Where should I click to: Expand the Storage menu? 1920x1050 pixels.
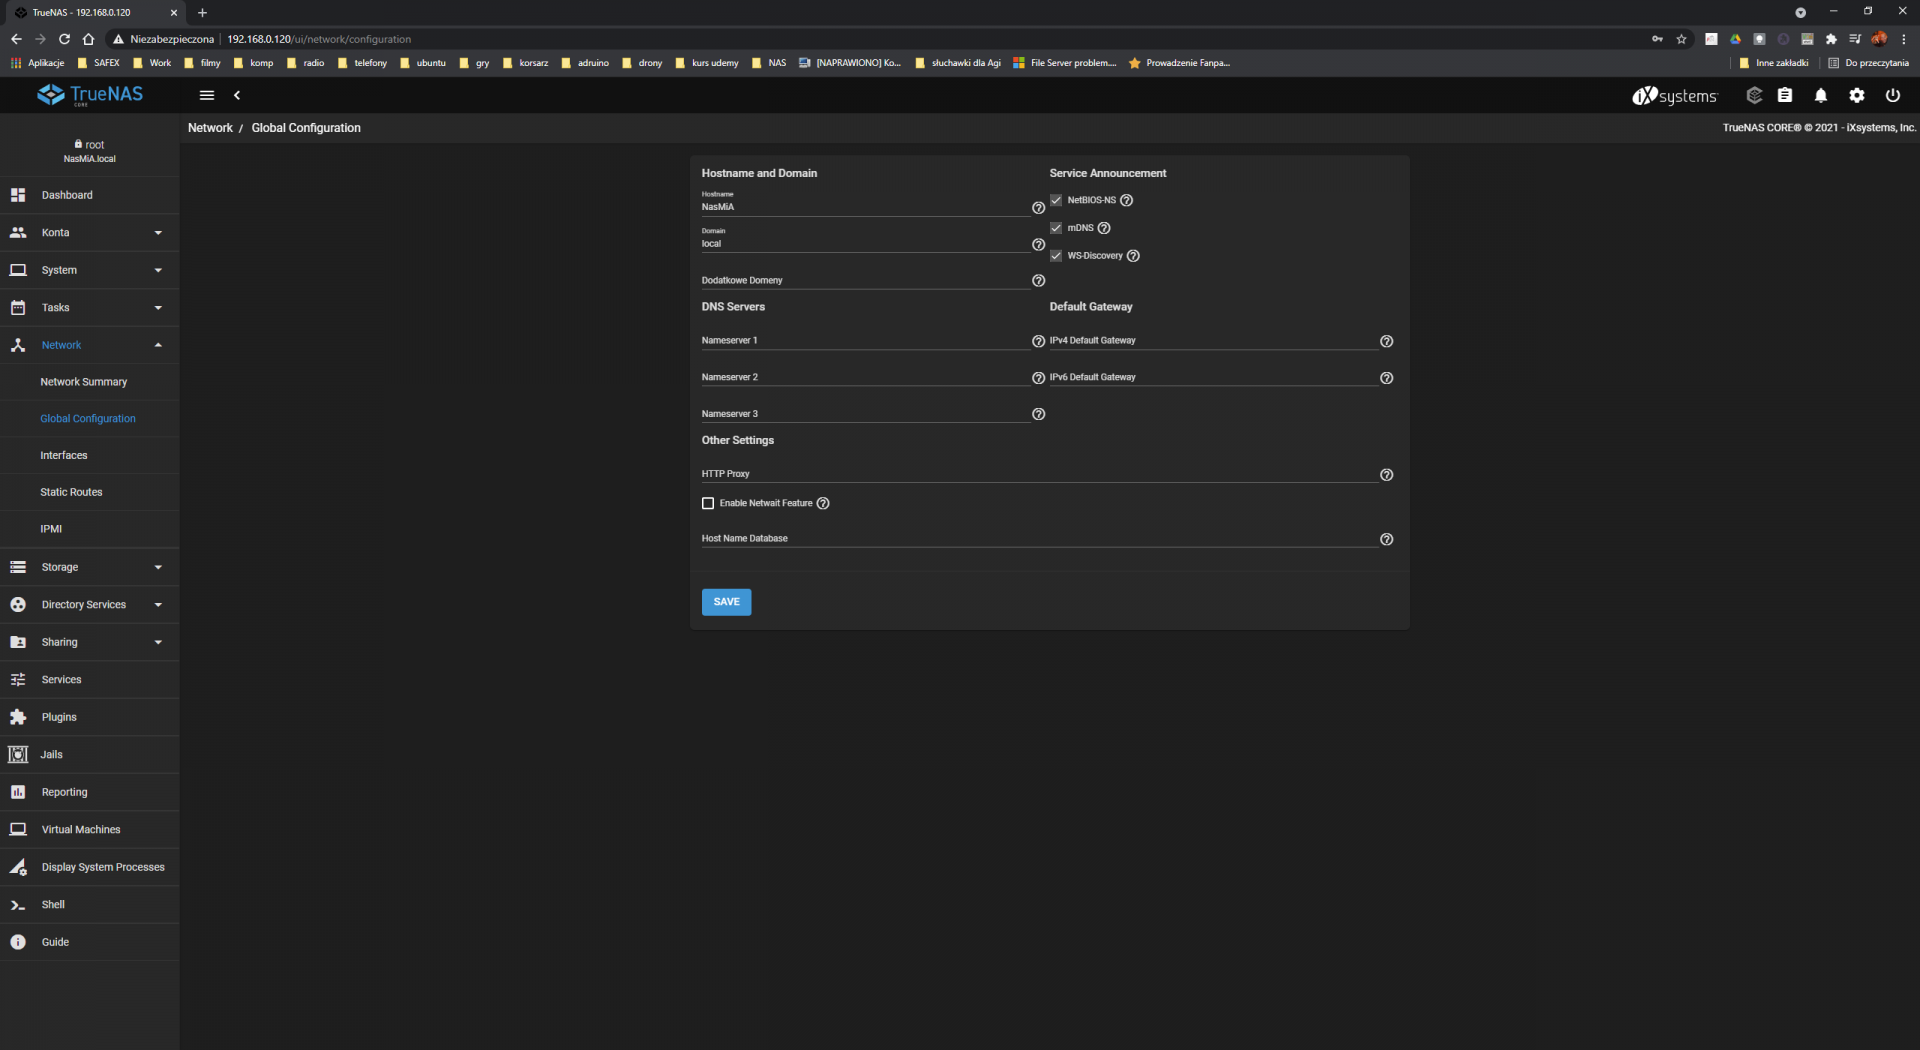pyautogui.click(x=90, y=567)
